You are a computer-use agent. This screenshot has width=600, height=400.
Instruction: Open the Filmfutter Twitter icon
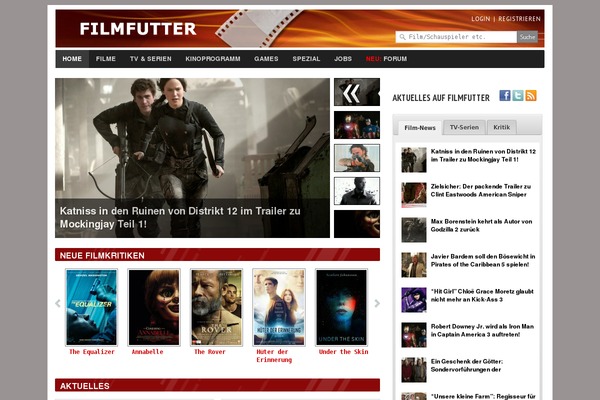pos(518,95)
